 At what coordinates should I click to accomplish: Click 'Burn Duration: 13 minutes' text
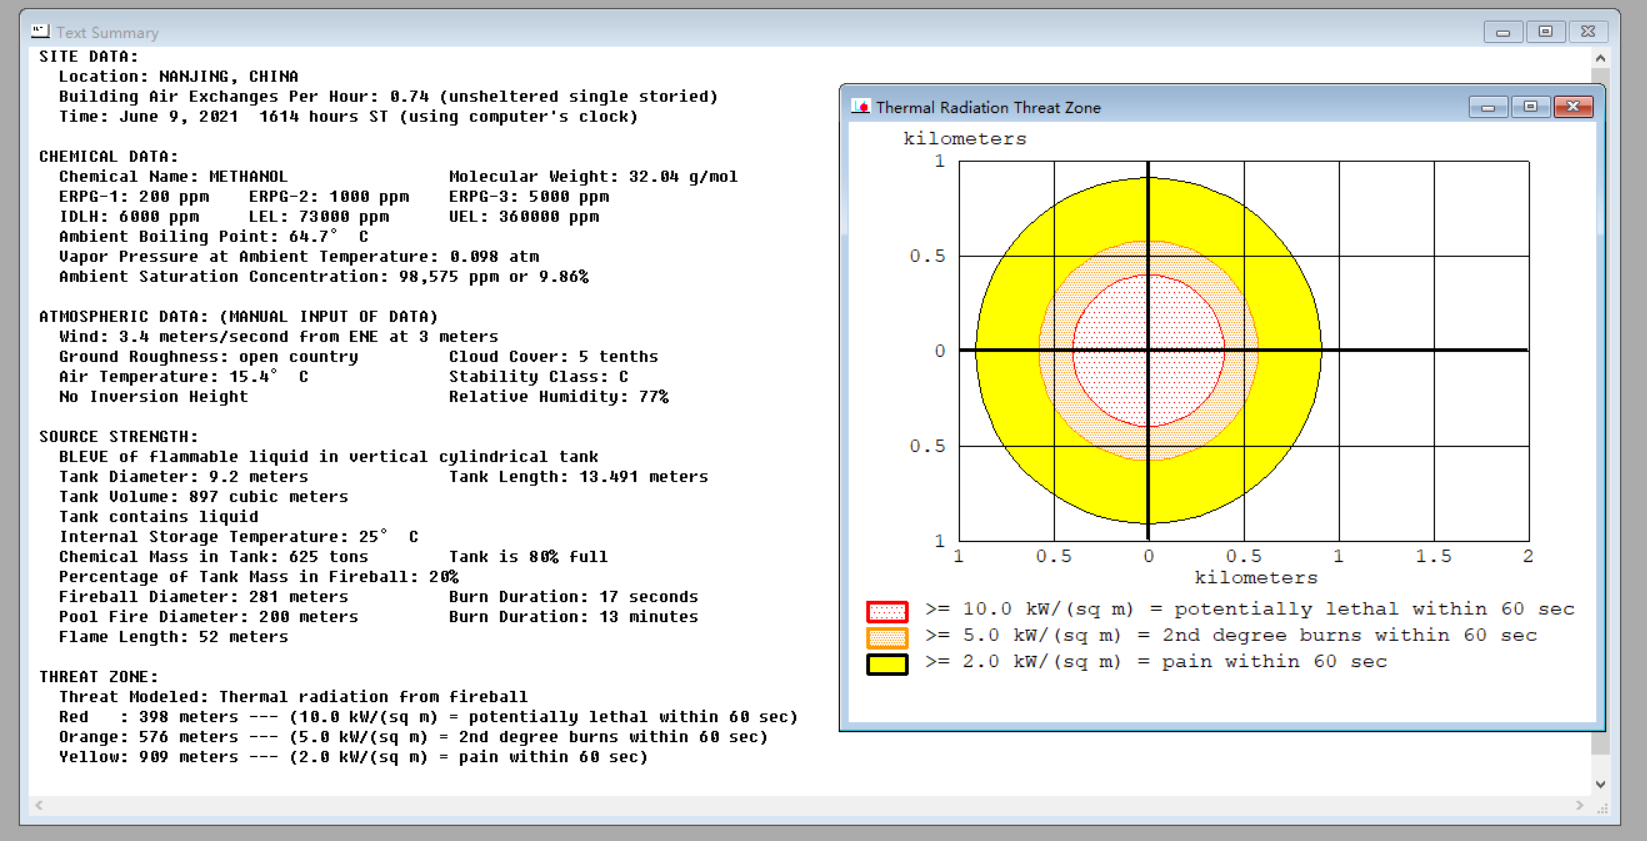click(x=574, y=617)
